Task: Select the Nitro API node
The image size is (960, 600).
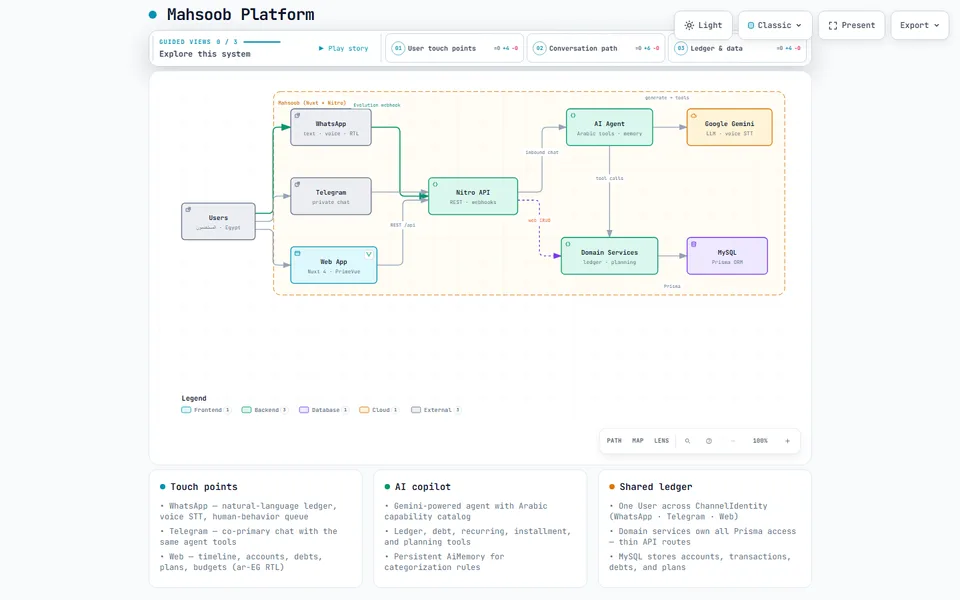Action: 473,196
